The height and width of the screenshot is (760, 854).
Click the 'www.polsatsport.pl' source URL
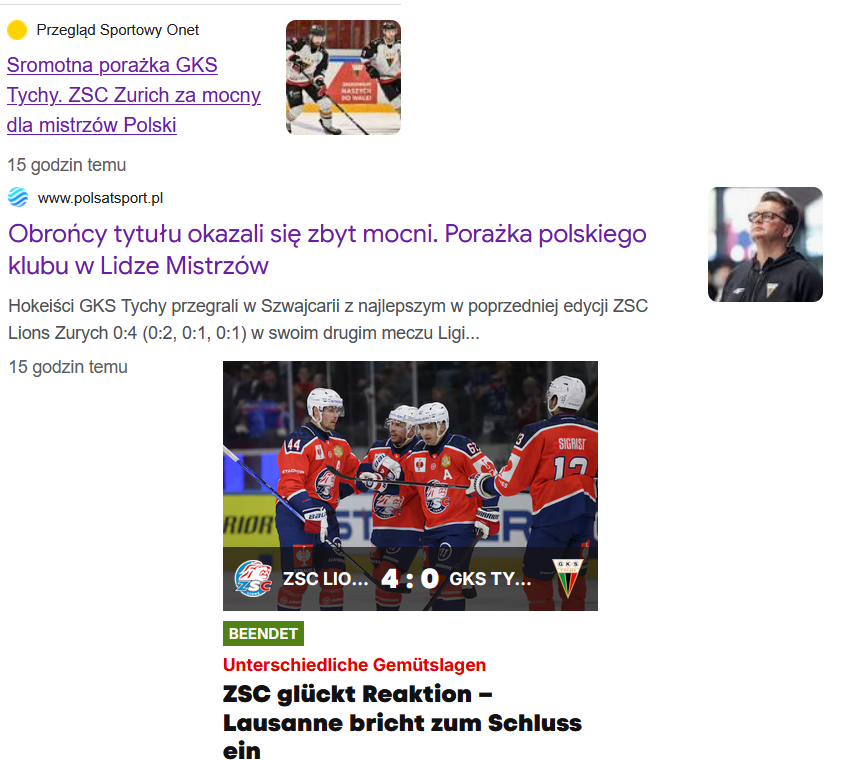[x=100, y=198]
